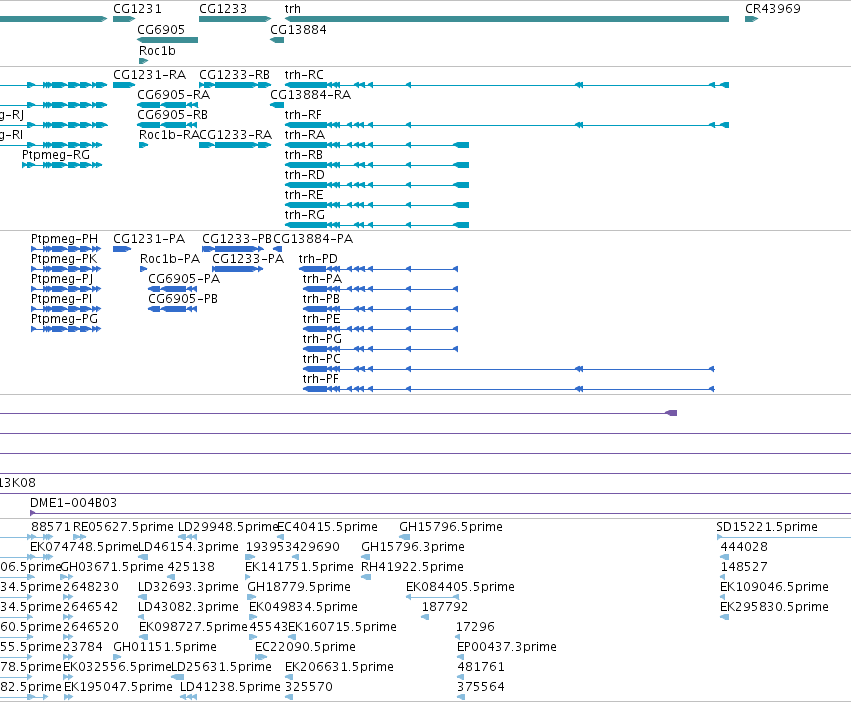
Task: Select transcript trh-RF
Action: click(507, 125)
